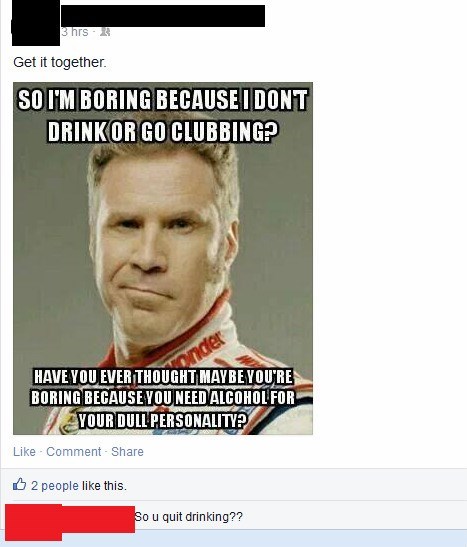The height and width of the screenshot is (547, 467).
Task: Open the shared meme image
Action: (x=163, y=258)
